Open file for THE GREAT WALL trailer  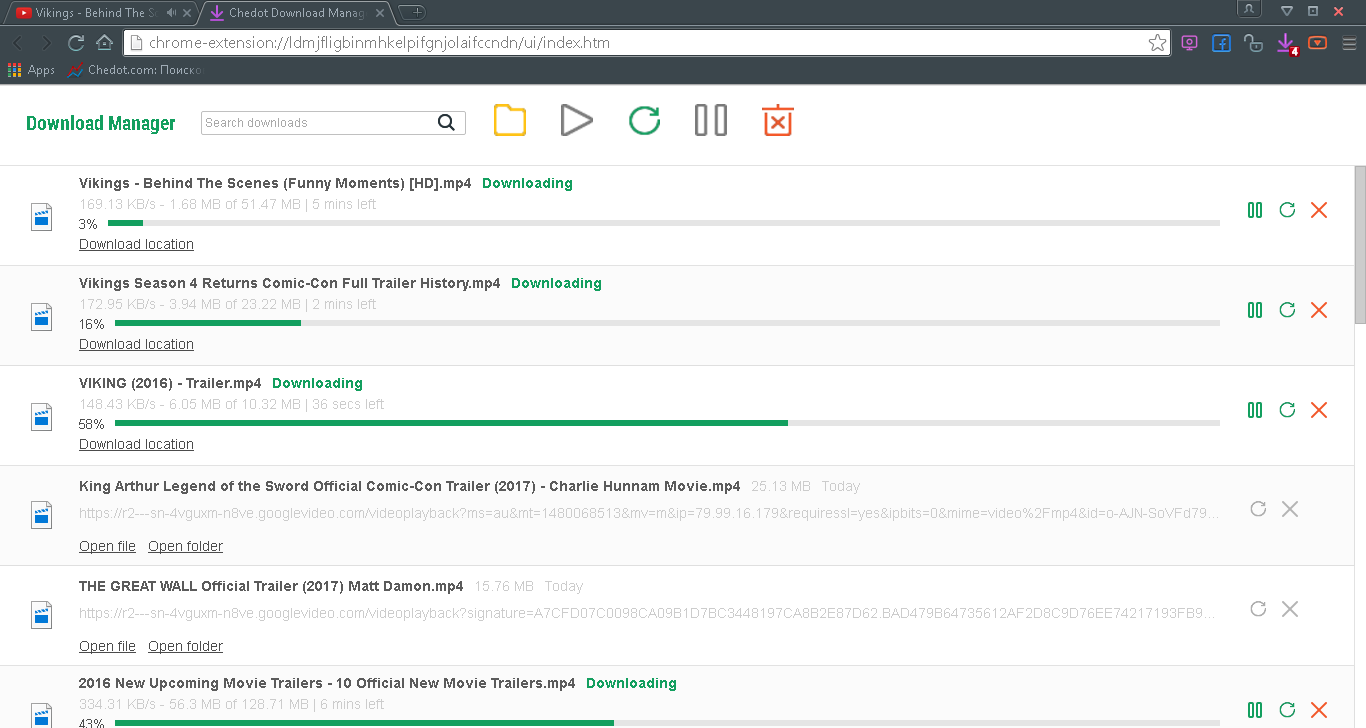coord(107,646)
